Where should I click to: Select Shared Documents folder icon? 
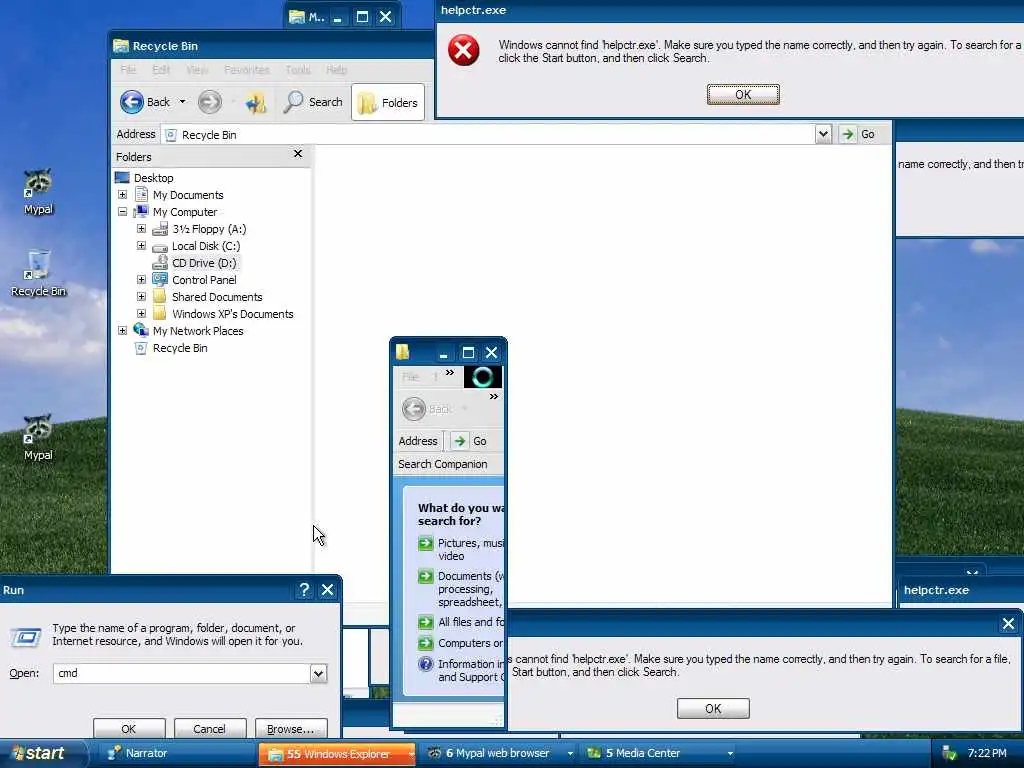pyautogui.click(x=160, y=296)
